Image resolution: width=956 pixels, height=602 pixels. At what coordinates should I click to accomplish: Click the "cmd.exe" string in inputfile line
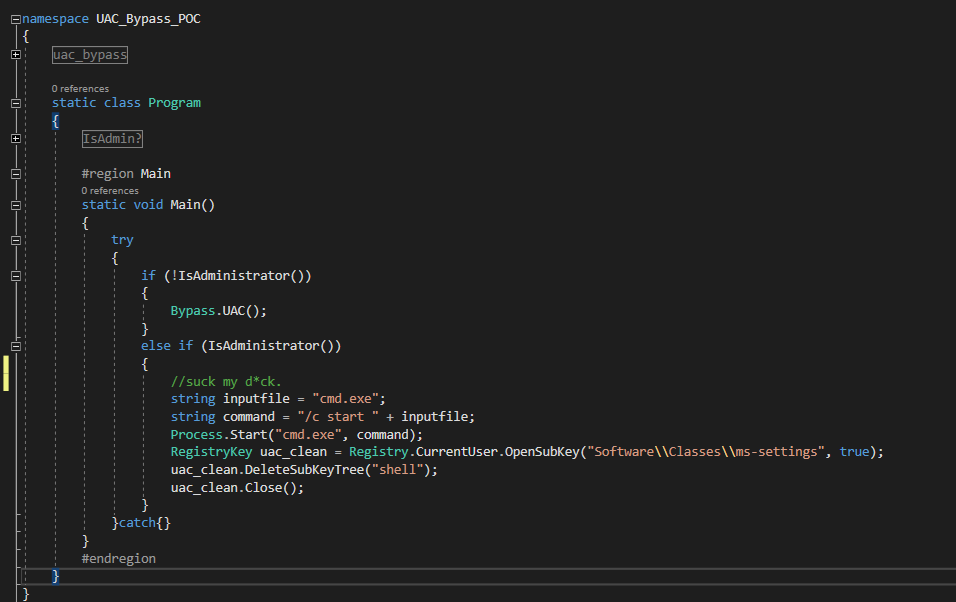coord(346,399)
